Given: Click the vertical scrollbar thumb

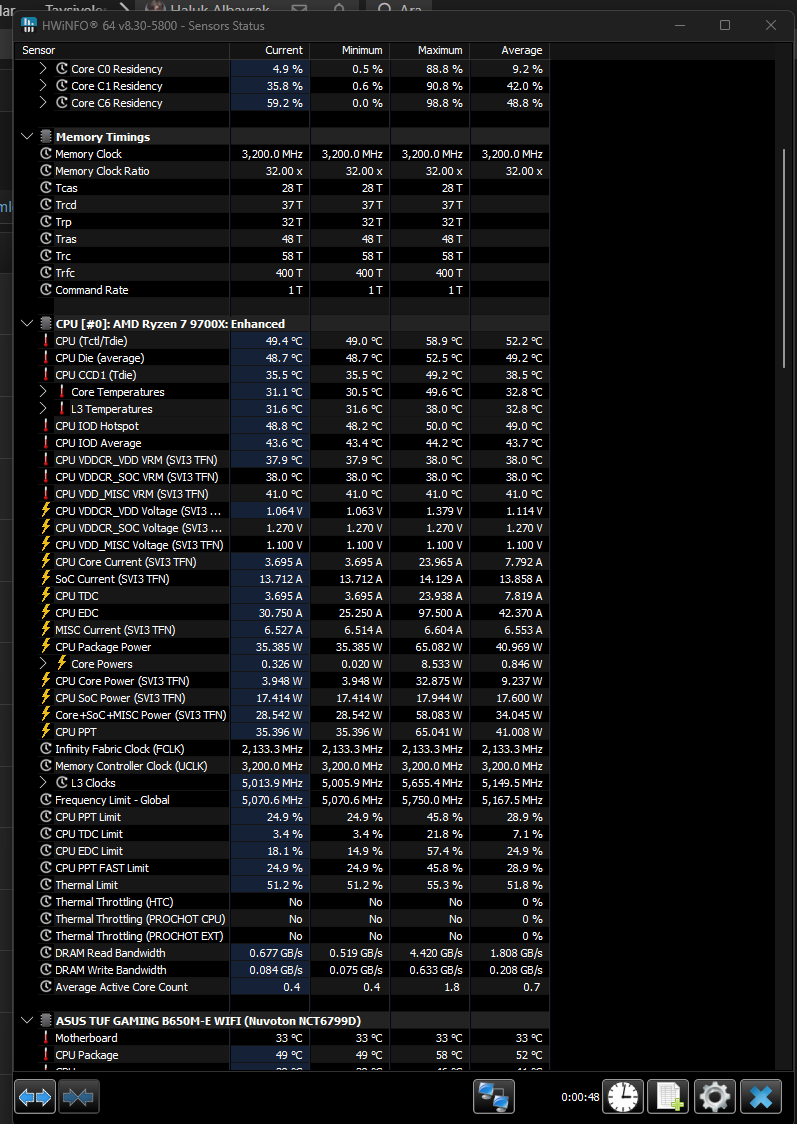Looking at the screenshot, I should point(785,258).
